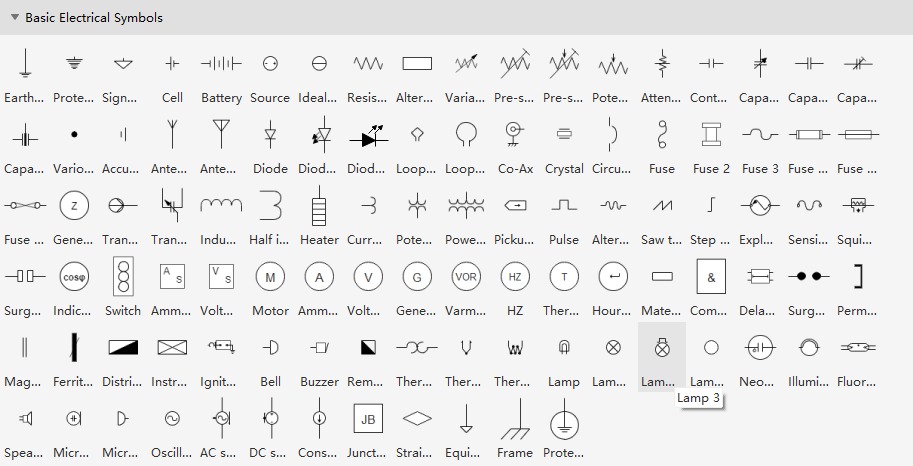Image resolution: width=913 pixels, height=466 pixels.
Task: Choose the DC source symbol
Action: tap(270, 418)
